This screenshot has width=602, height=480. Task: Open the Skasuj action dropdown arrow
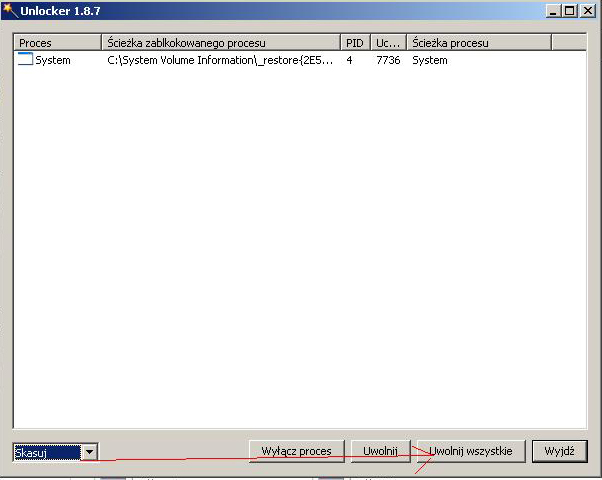[89, 452]
